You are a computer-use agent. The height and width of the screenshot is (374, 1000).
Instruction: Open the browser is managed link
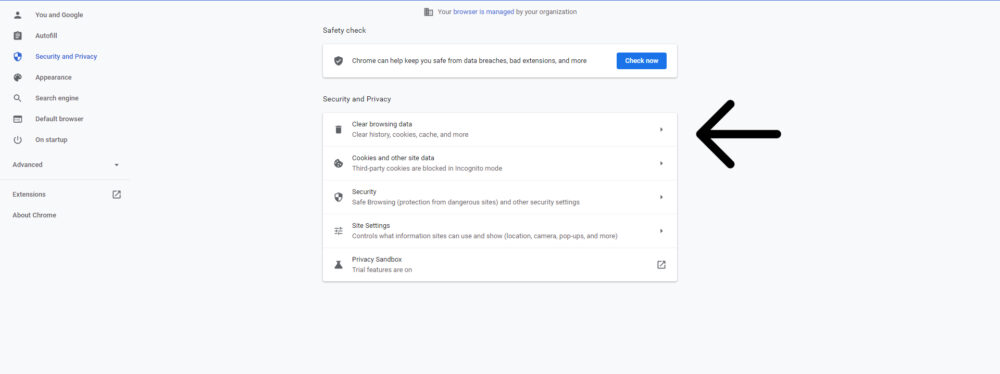[483, 12]
